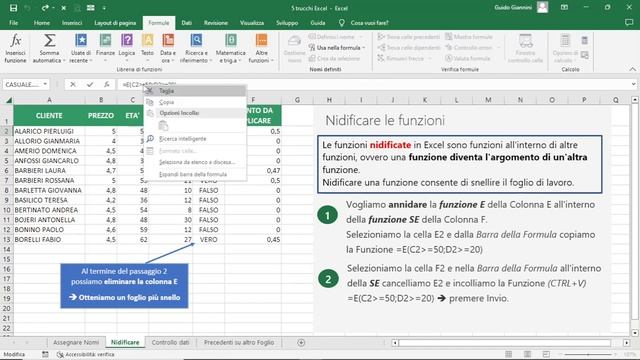
Task: Open the Usate di recente functions
Action: [81, 49]
